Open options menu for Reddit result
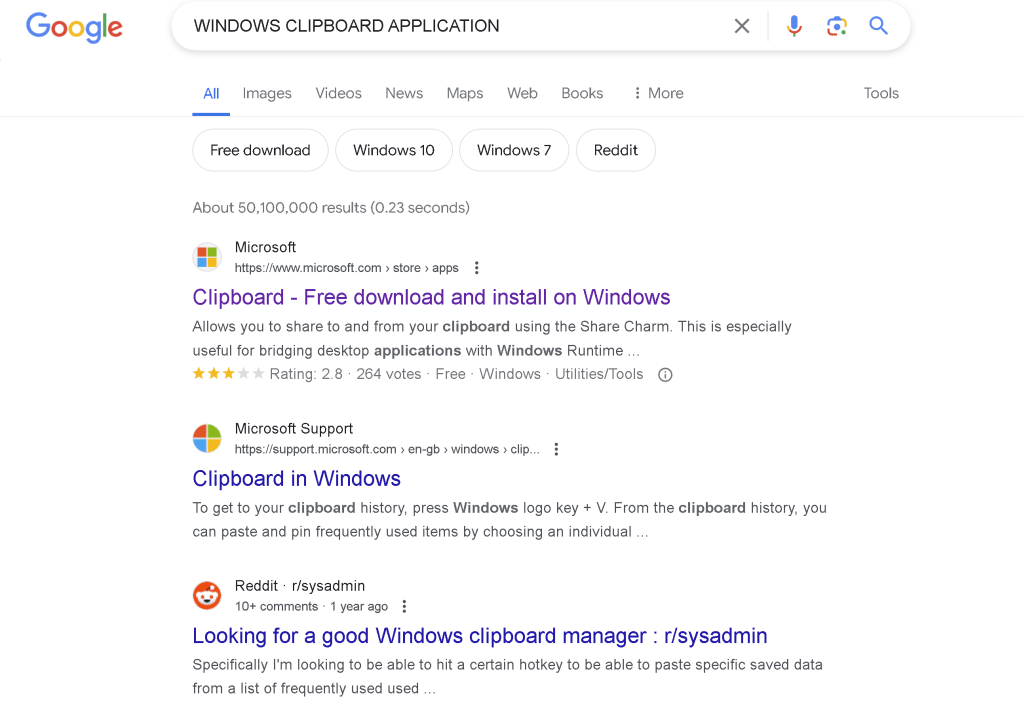Image resolution: width=1023 pixels, height=710 pixels. tap(405, 606)
